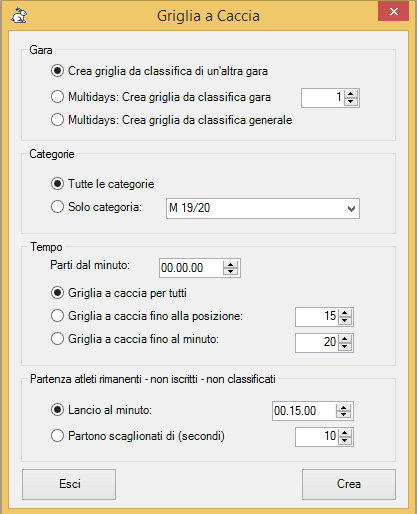Click the Esci button
417x514 pixels.
click(69, 484)
